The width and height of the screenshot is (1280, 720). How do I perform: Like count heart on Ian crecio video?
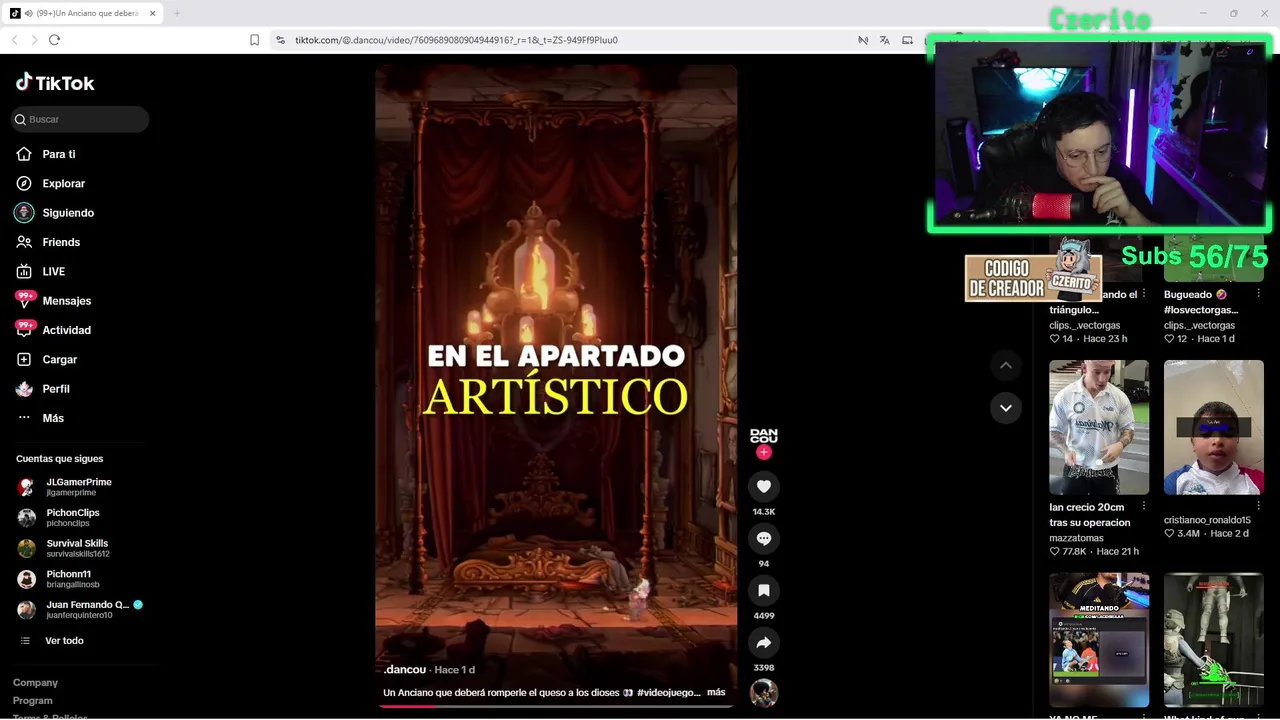click(1054, 551)
